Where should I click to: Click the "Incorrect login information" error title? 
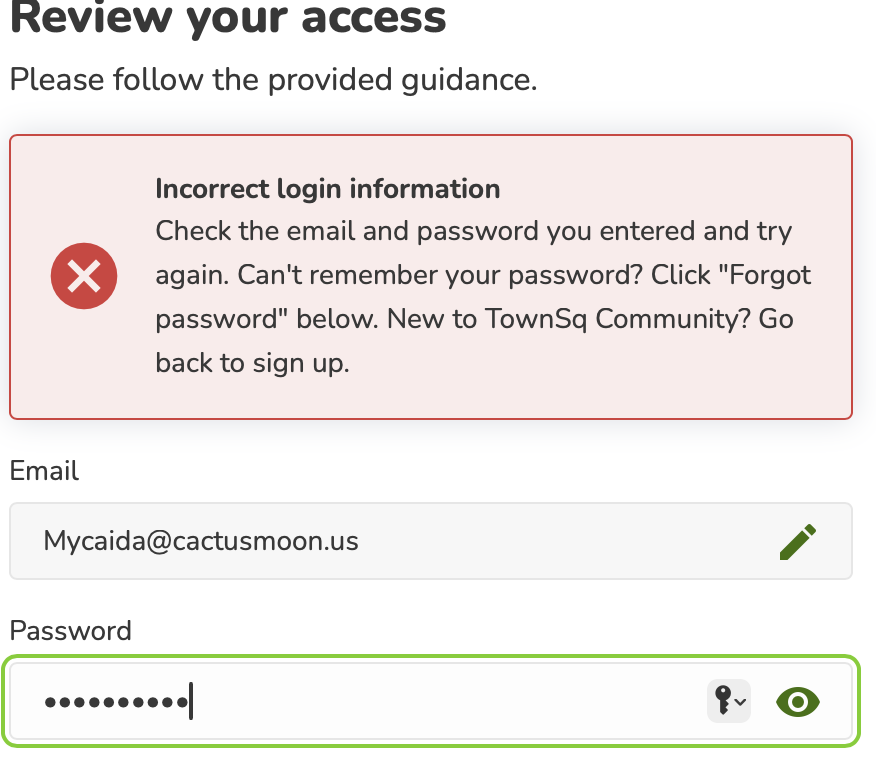click(x=327, y=189)
